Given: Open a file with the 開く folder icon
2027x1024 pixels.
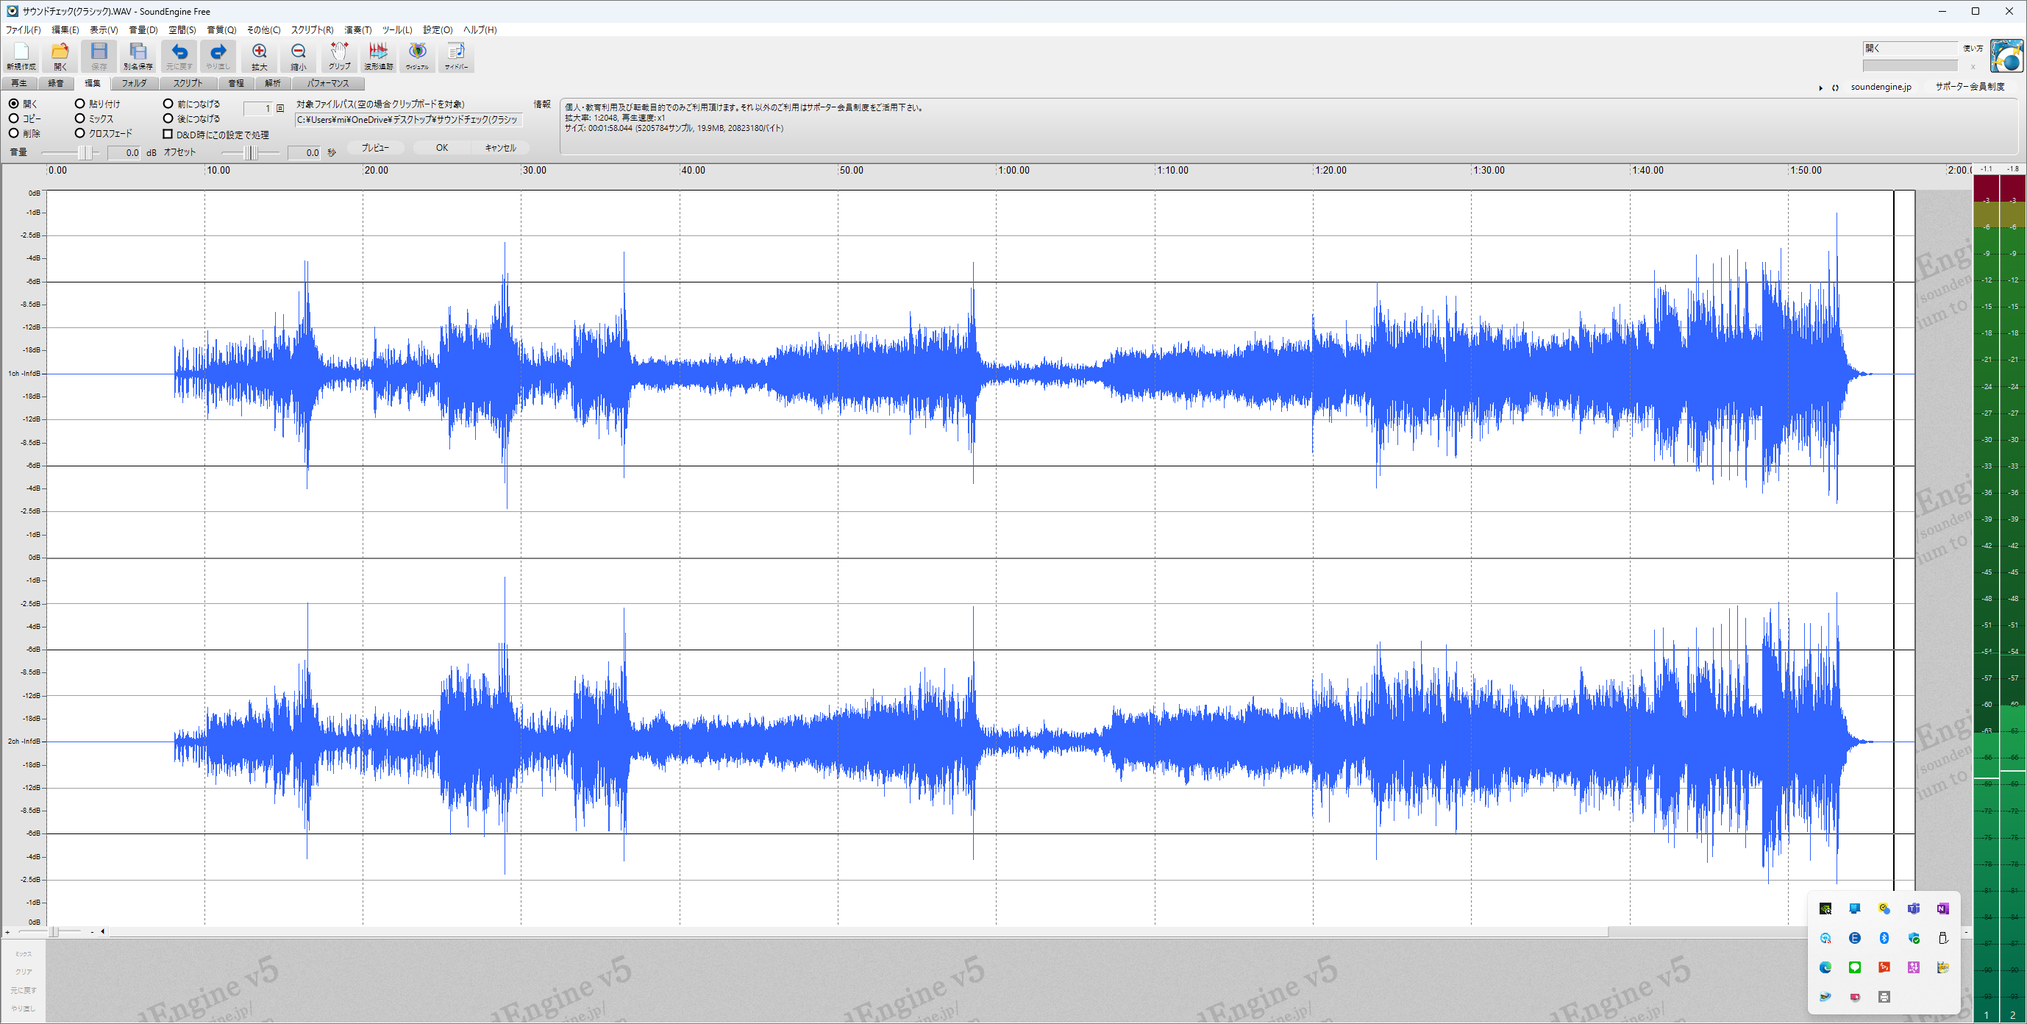Looking at the screenshot, I should pos(60,56).
